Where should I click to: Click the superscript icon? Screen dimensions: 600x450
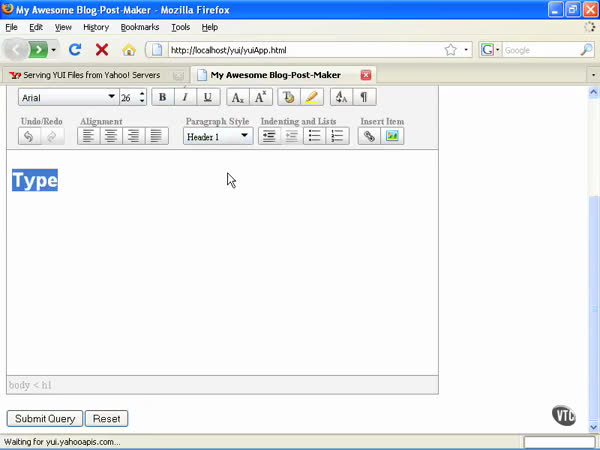click(x=260, y=97)
